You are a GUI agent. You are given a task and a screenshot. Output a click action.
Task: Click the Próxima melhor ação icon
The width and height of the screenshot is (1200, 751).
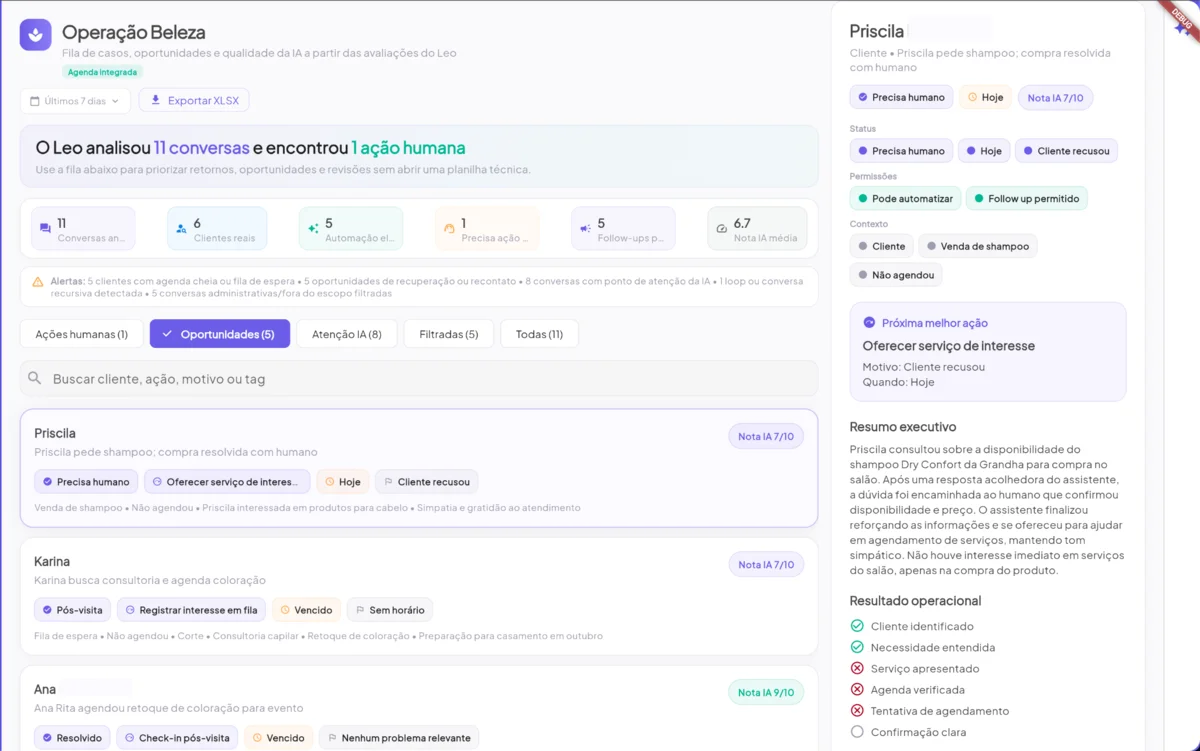coord(869,323)
